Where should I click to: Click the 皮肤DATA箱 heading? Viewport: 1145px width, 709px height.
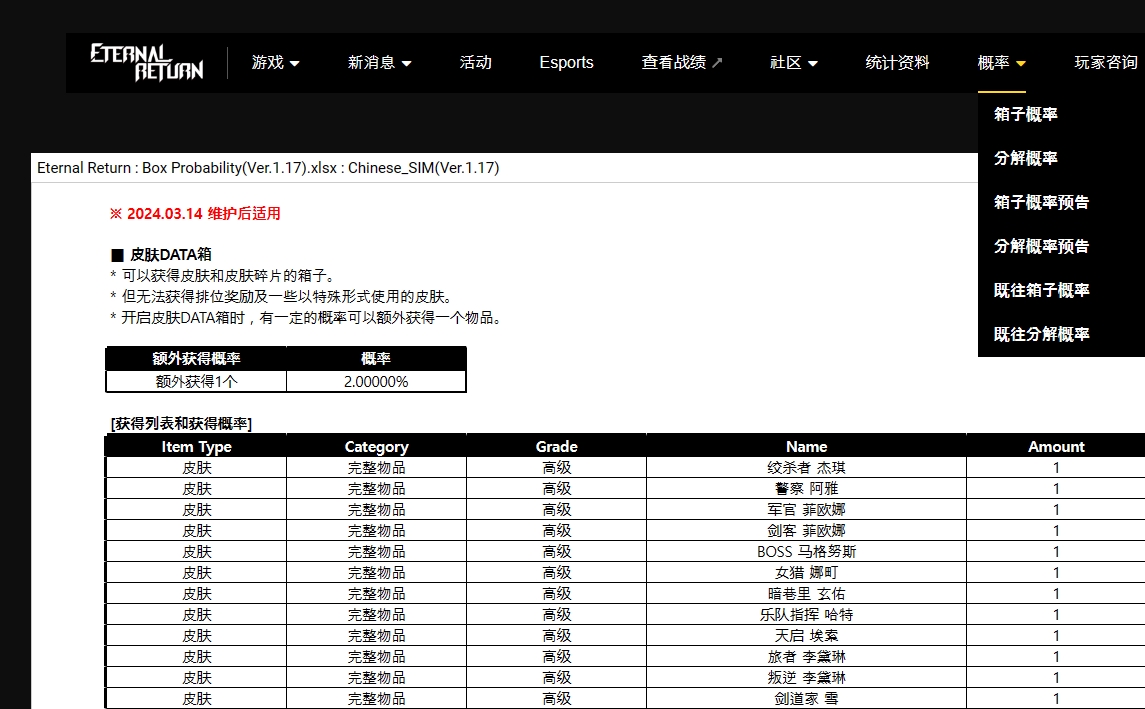coord(161,255)
